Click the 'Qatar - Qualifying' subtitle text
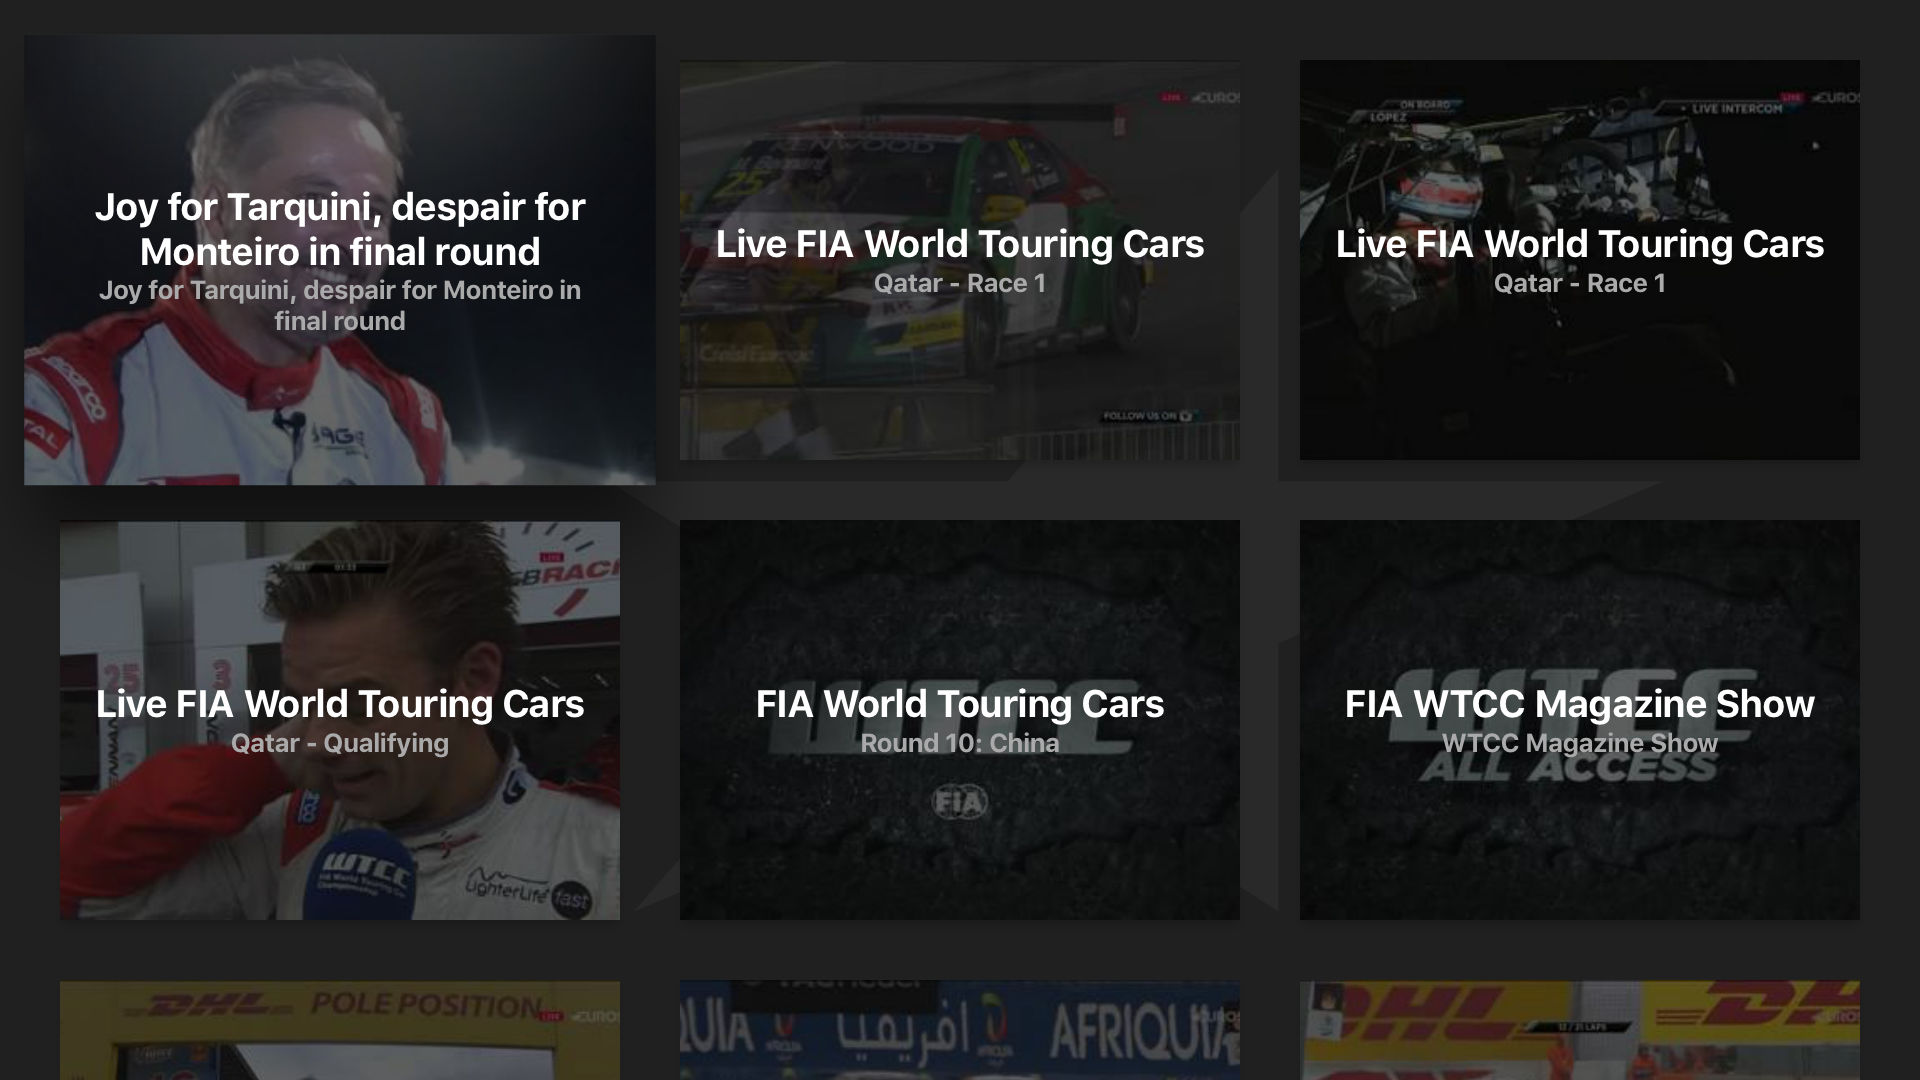The height and width of the screenshot is (1080, 1920). 340,744
